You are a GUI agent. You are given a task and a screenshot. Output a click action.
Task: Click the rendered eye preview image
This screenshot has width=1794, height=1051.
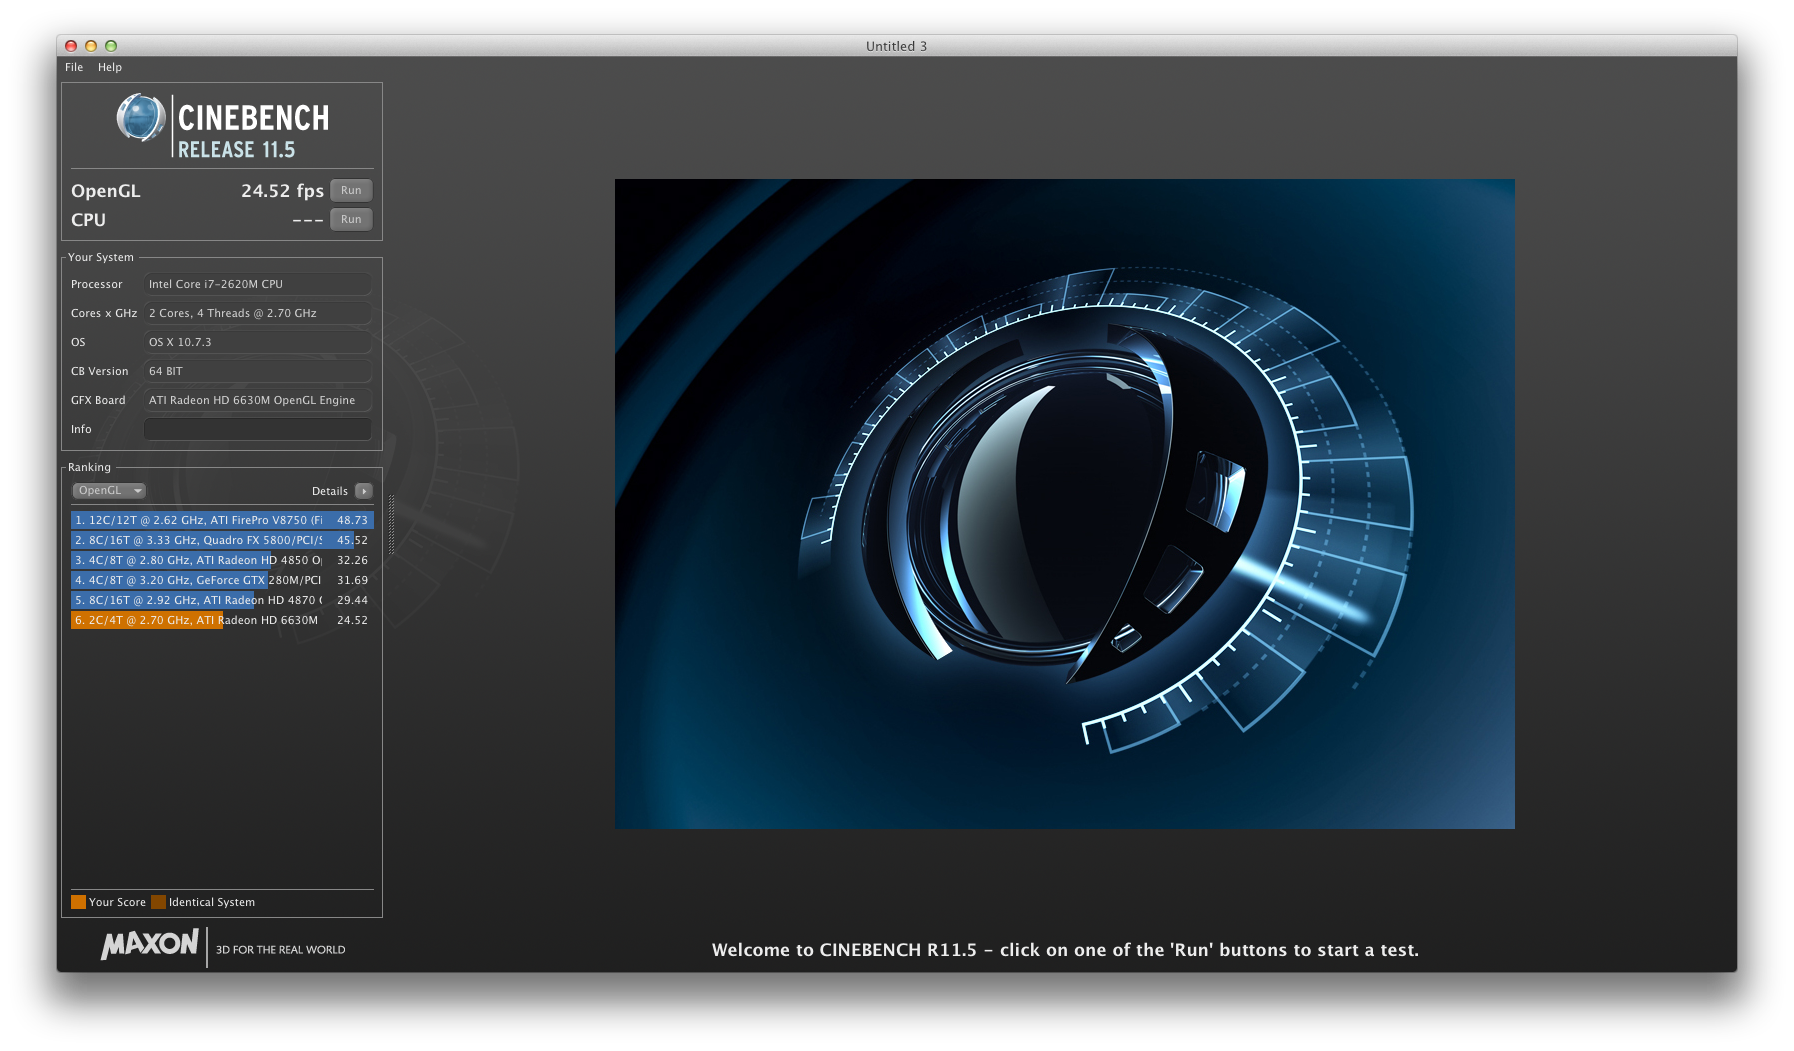pos(1064,504)
